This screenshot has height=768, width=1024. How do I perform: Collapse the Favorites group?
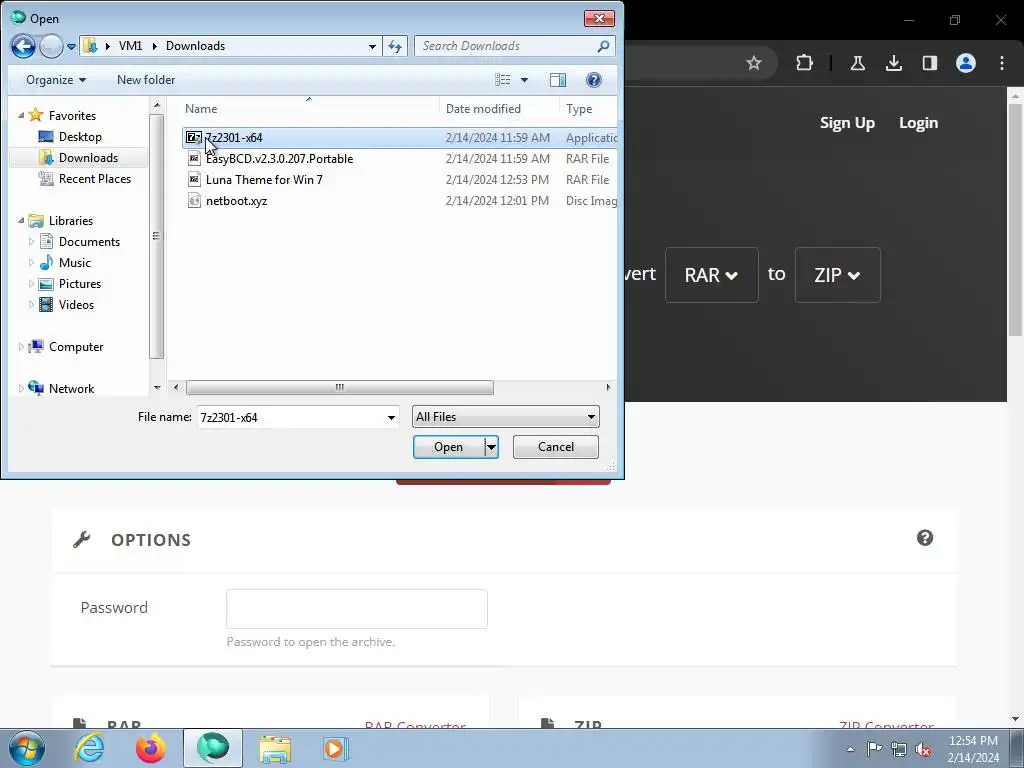point(21,116)
